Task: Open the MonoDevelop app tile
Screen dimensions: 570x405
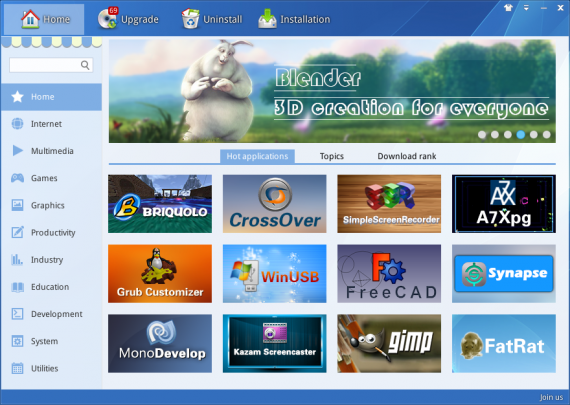Action: coord(160,344)
